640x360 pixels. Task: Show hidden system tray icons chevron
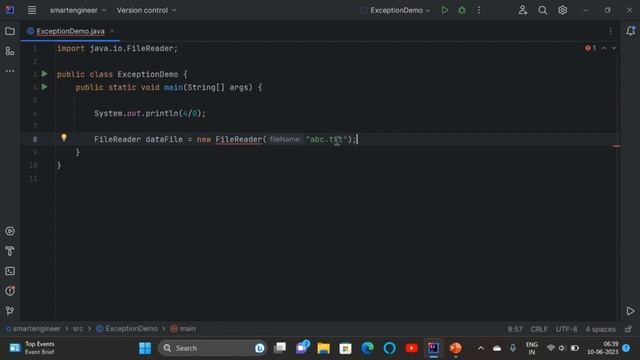tap(481, 348)
